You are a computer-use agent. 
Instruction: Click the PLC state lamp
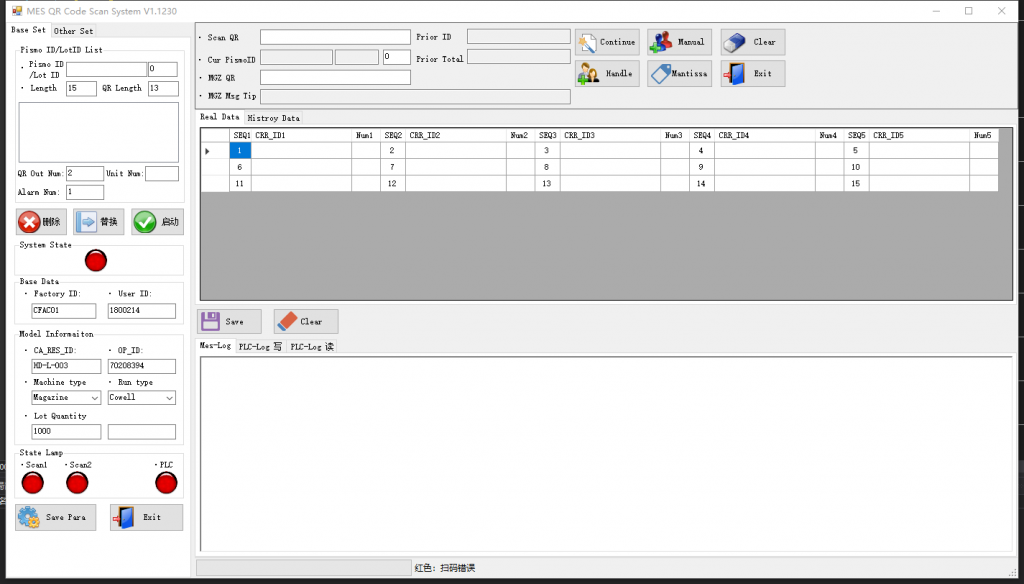pyautogui.click(x=167, y=483)
